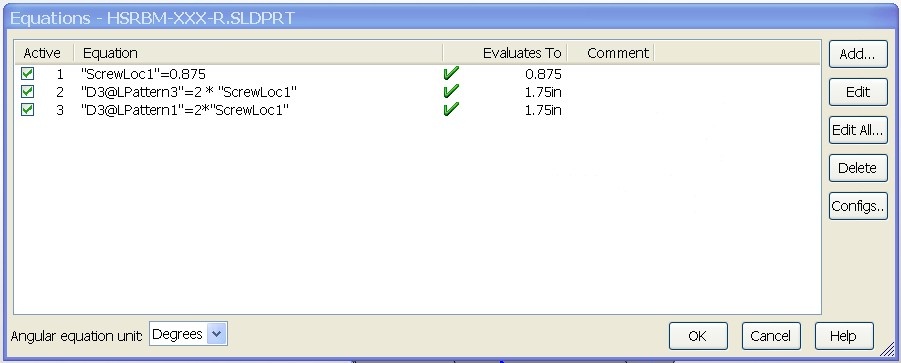Click row number 2 in equation list
The image size is (901, 363).
tap(60, 92)
